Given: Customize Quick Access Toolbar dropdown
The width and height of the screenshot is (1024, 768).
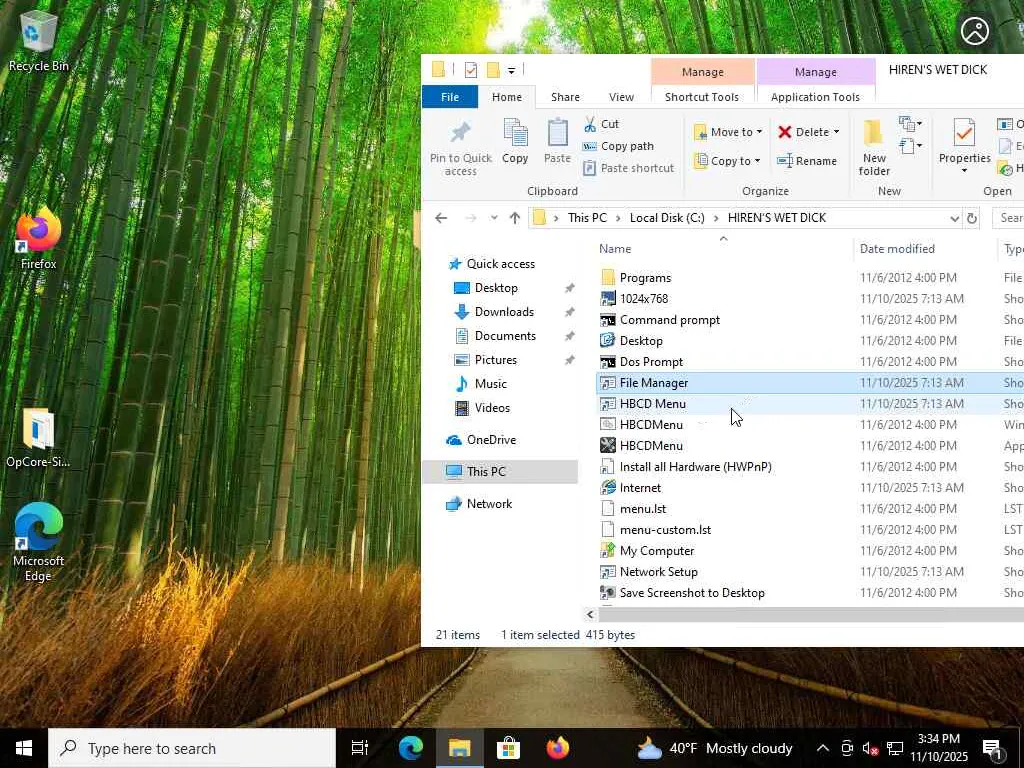Looking at the screenshot, I should (x=511, y=71).
